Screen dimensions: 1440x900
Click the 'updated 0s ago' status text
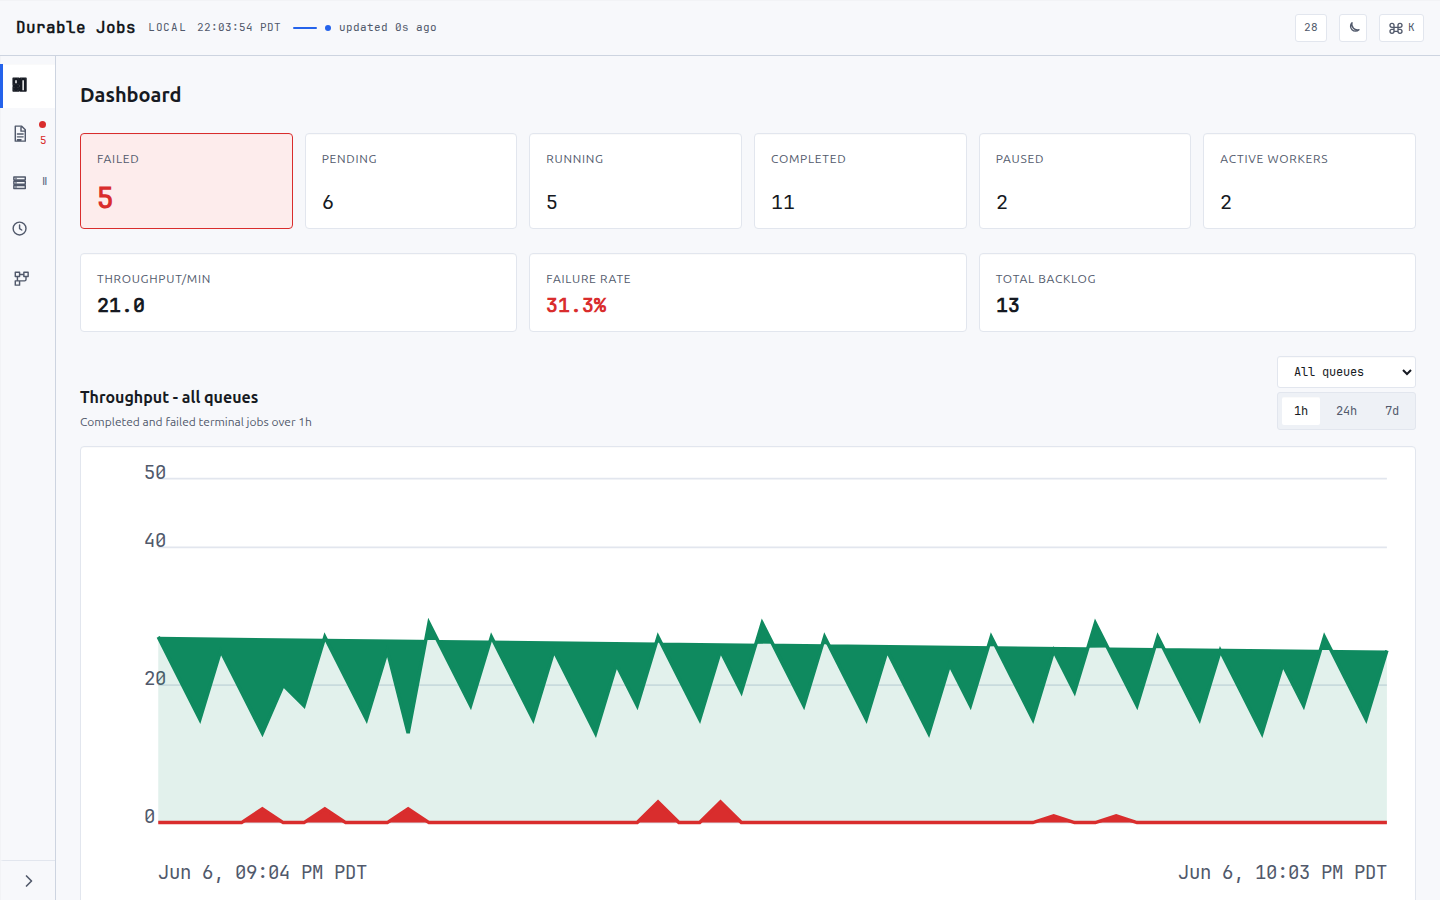[x=387, y=28]
